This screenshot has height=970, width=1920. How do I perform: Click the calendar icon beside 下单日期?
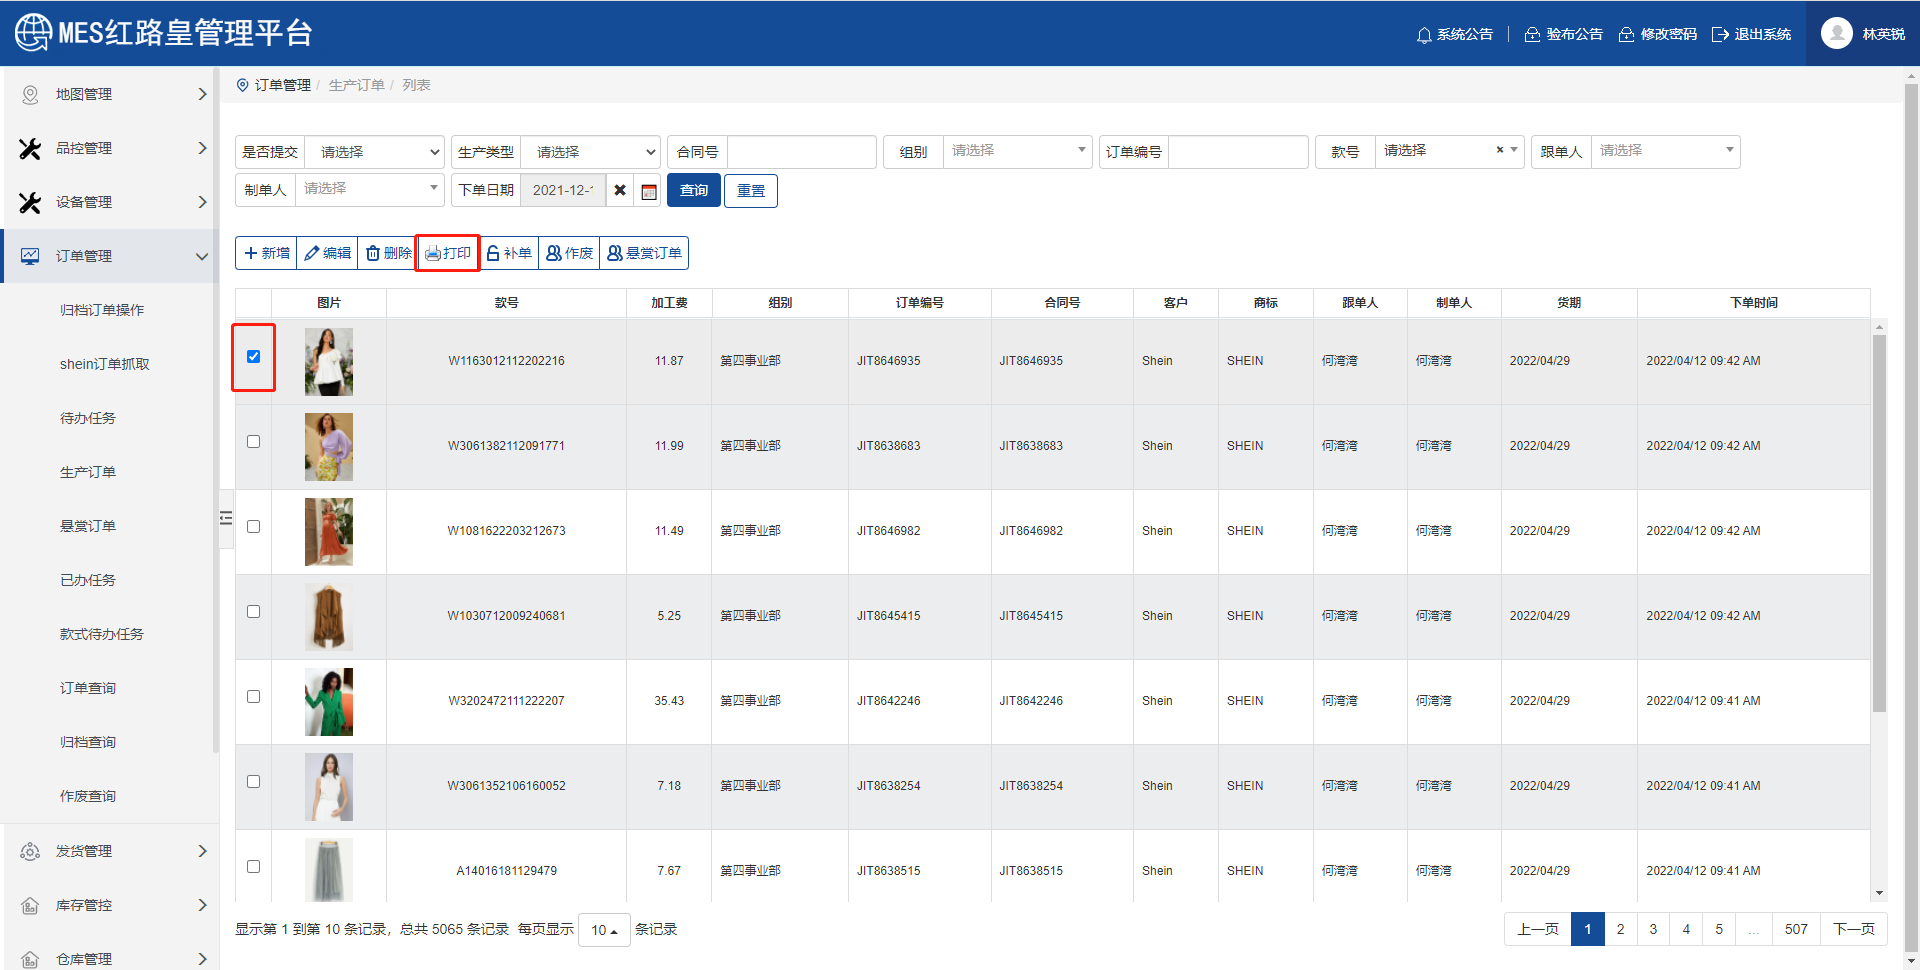(649, 191)
